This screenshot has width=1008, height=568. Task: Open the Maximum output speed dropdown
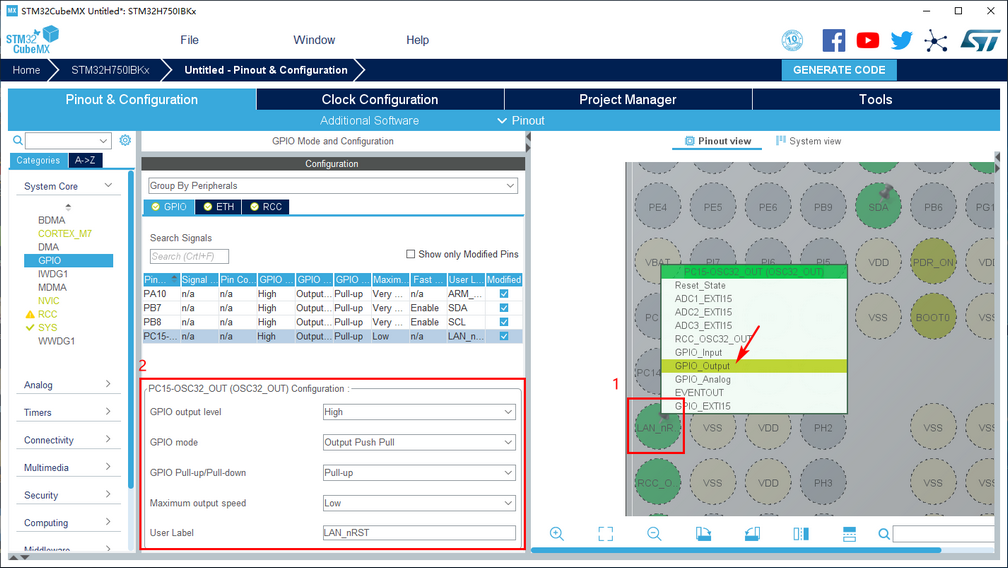click(x=419, y=503)
